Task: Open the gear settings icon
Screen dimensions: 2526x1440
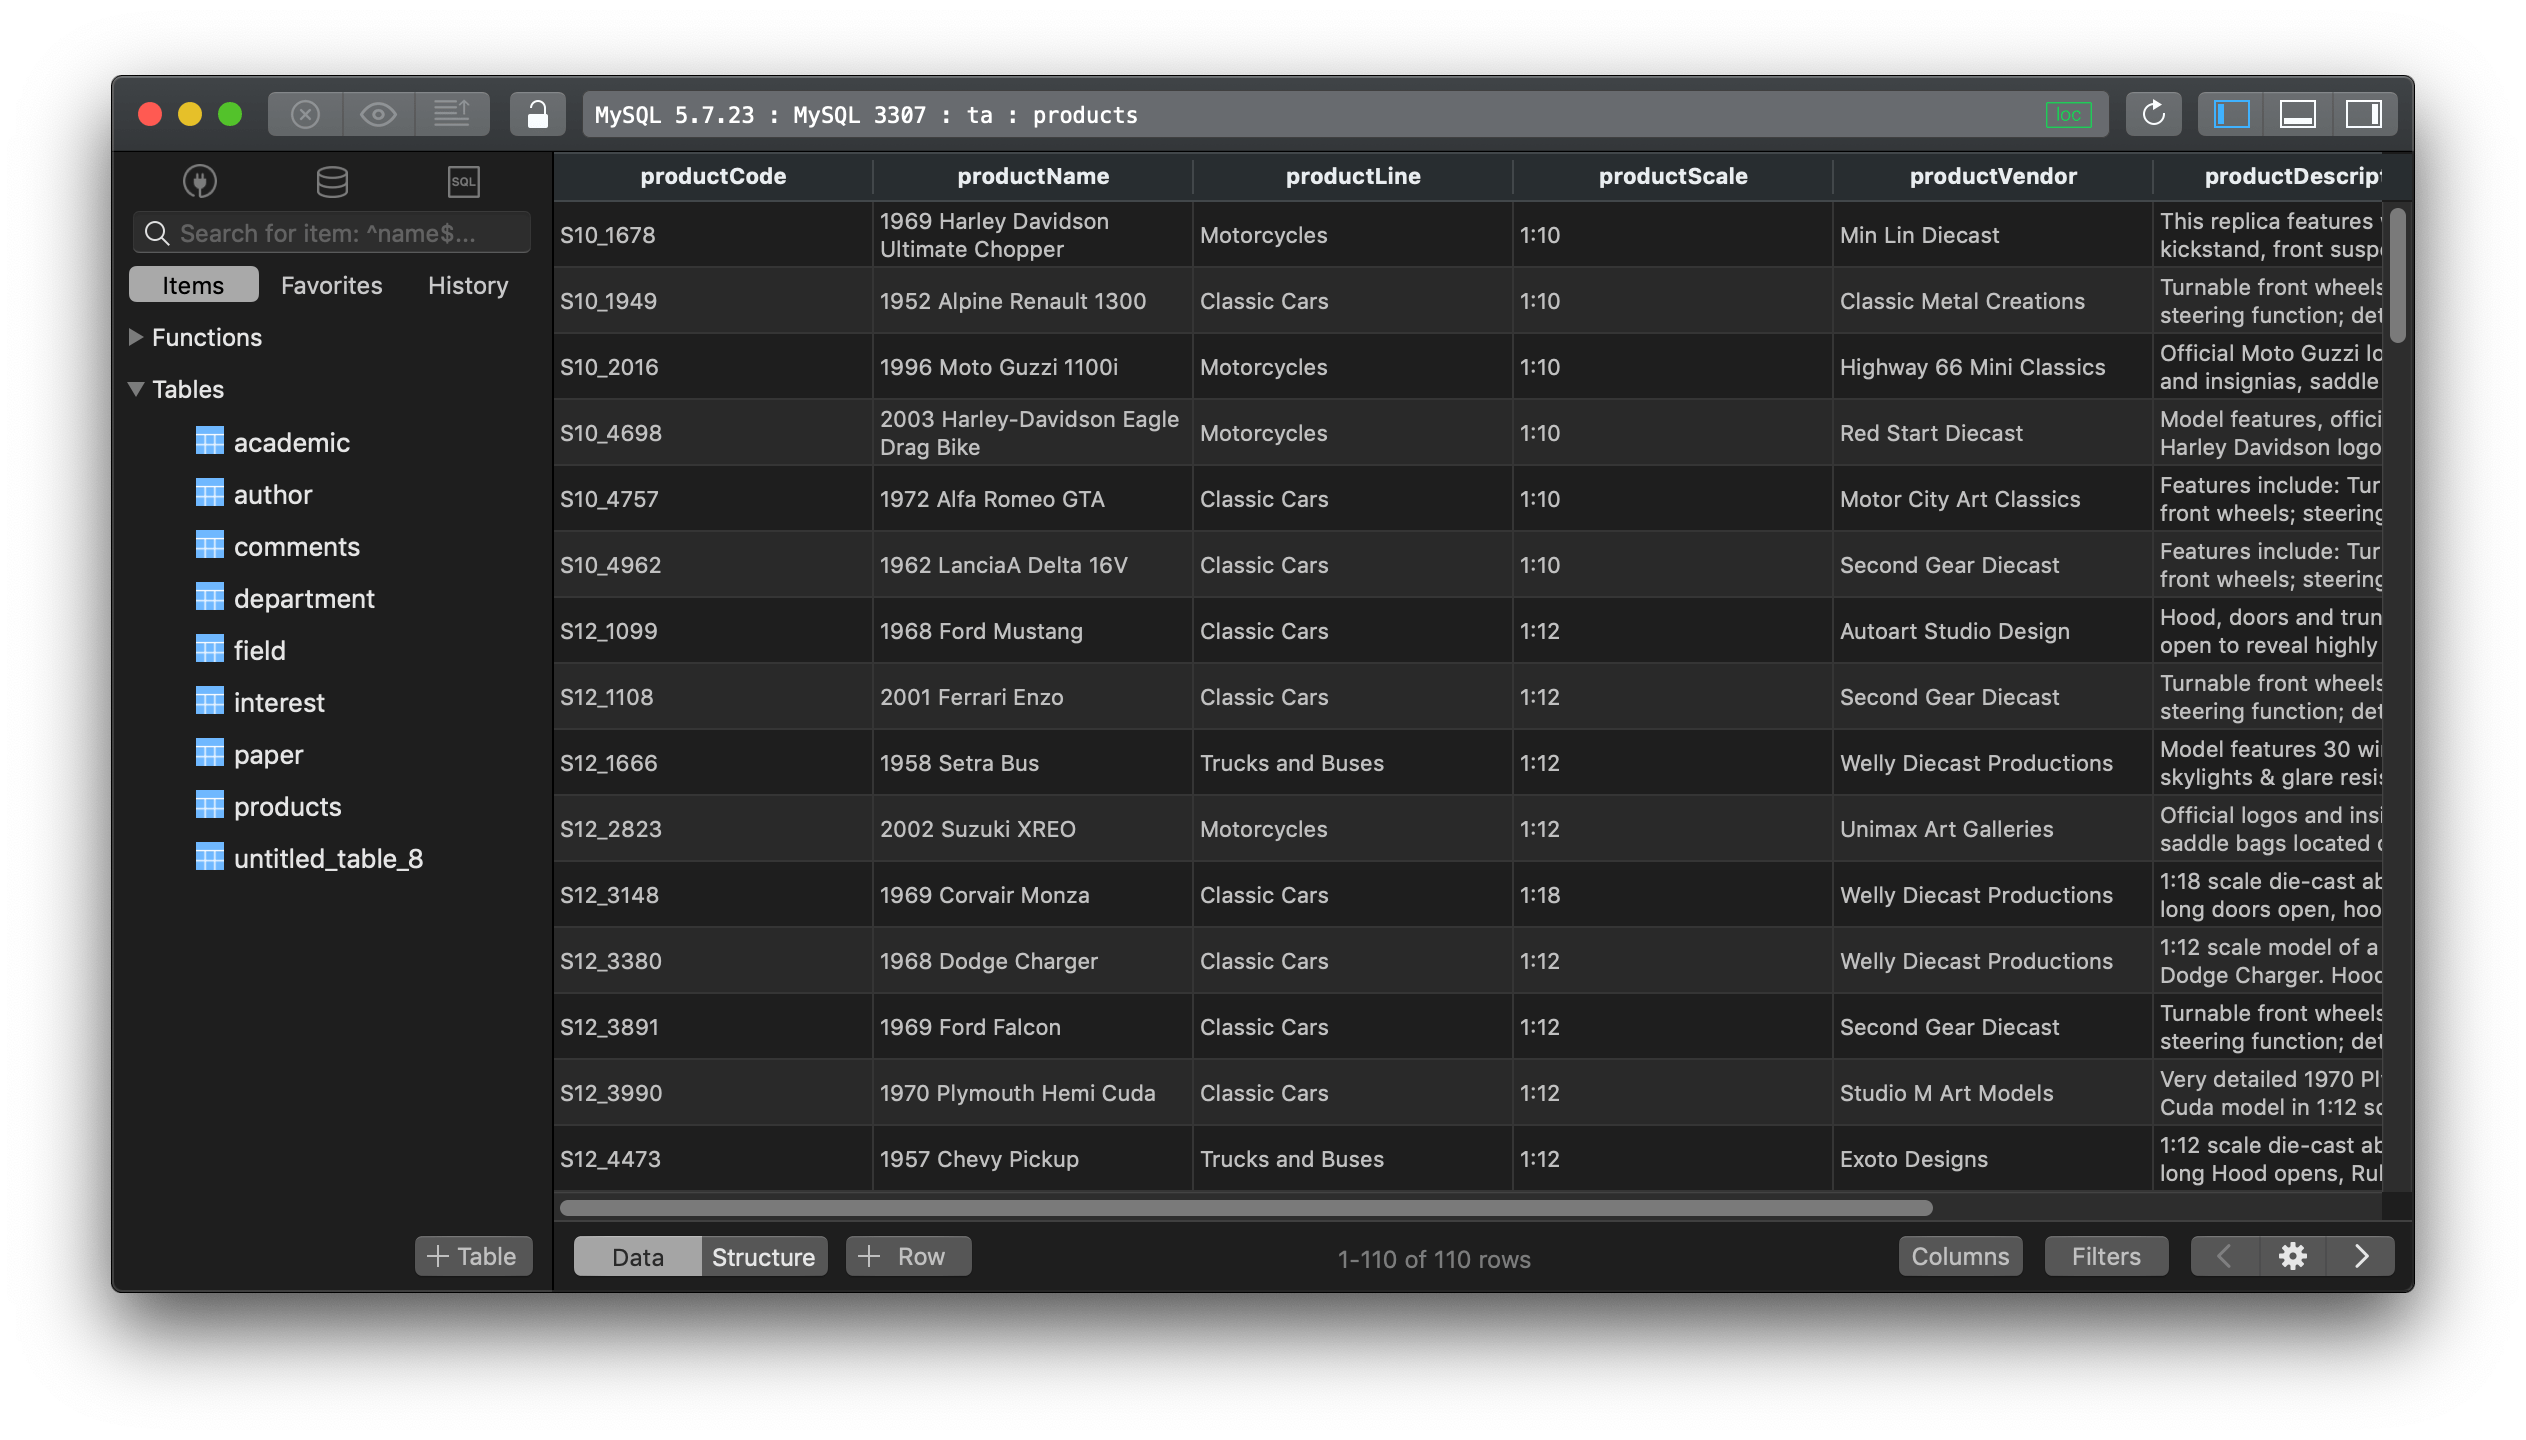Action: click(x=2292, y=1256)
